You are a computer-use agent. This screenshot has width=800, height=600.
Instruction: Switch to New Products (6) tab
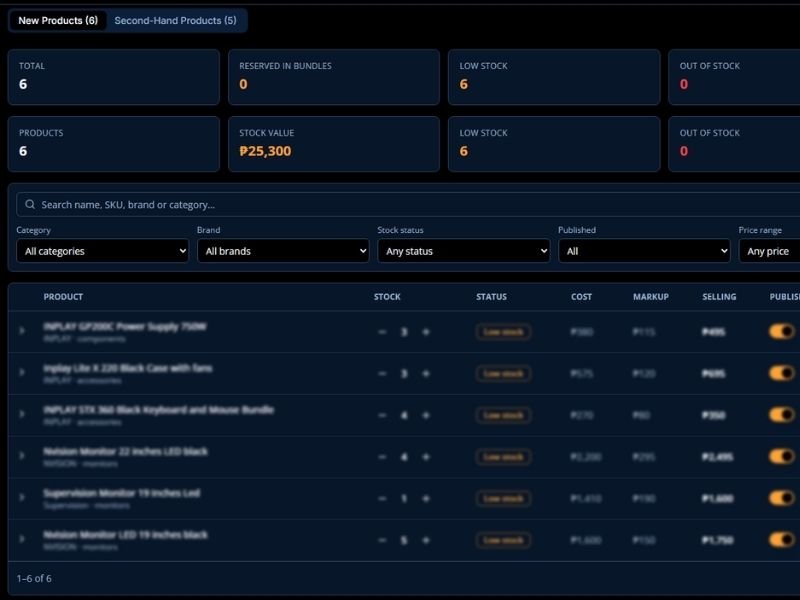click(58, 21)
